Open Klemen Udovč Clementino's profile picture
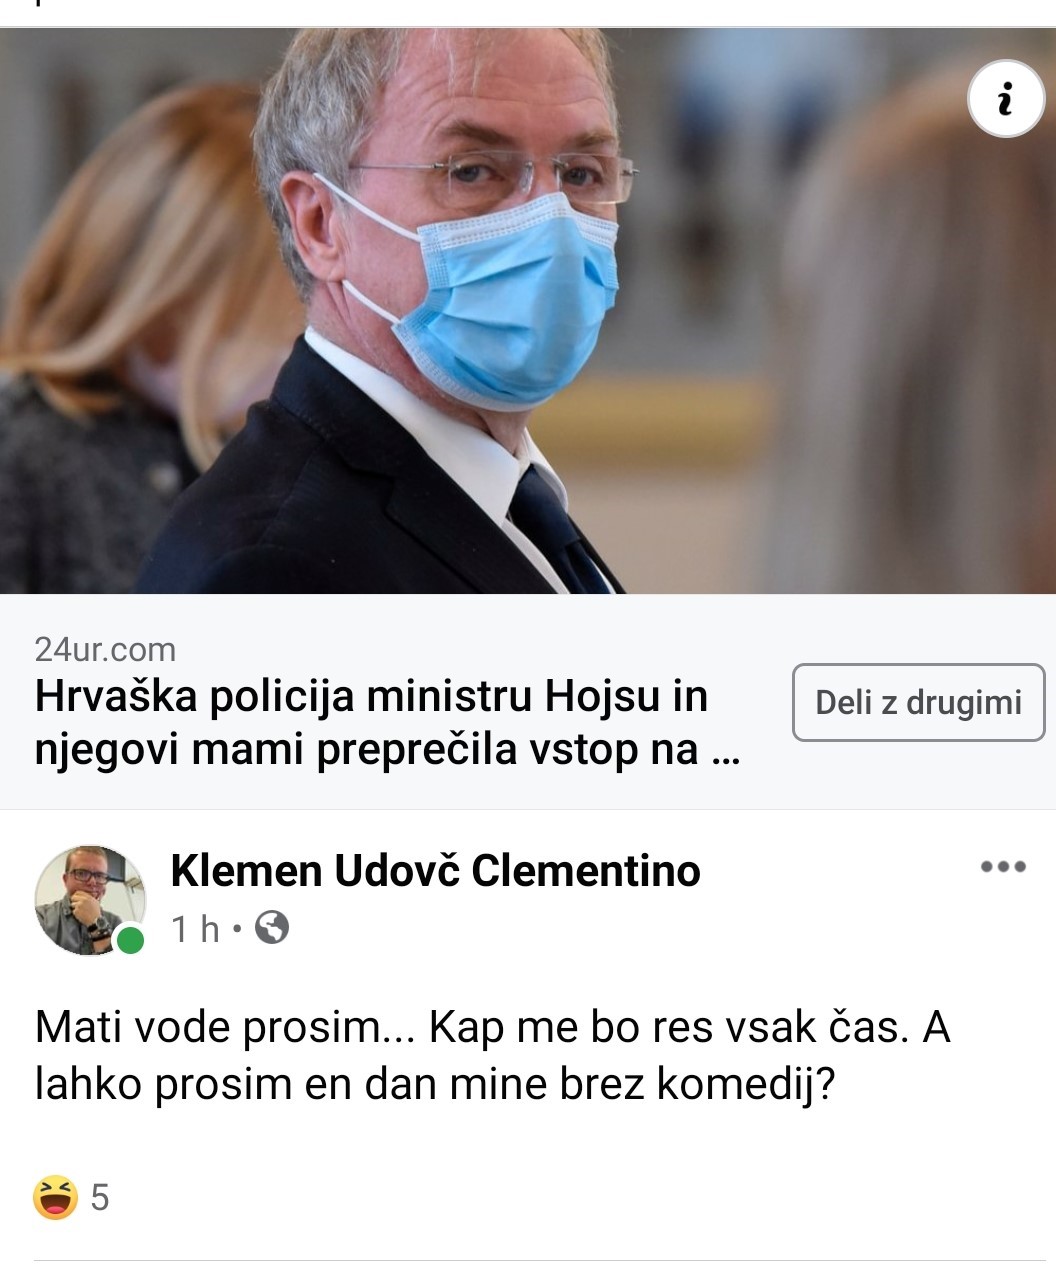The height and width of the screenshot is (1273, 1056). click(89, 899)
